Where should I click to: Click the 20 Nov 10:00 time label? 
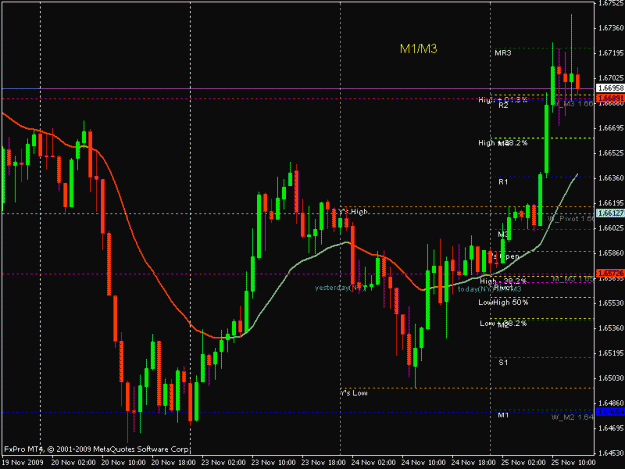[123, 462]
